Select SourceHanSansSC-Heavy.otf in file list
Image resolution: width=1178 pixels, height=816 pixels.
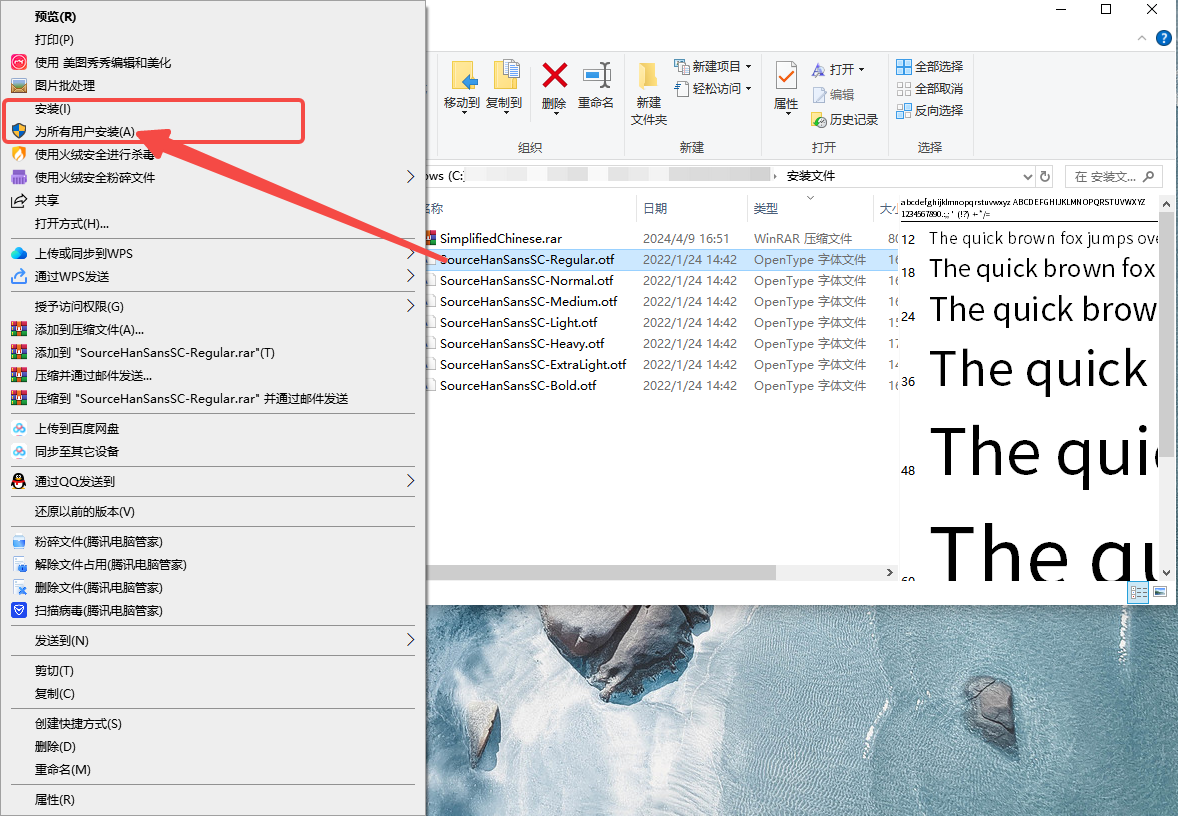[x=522, y=343]
